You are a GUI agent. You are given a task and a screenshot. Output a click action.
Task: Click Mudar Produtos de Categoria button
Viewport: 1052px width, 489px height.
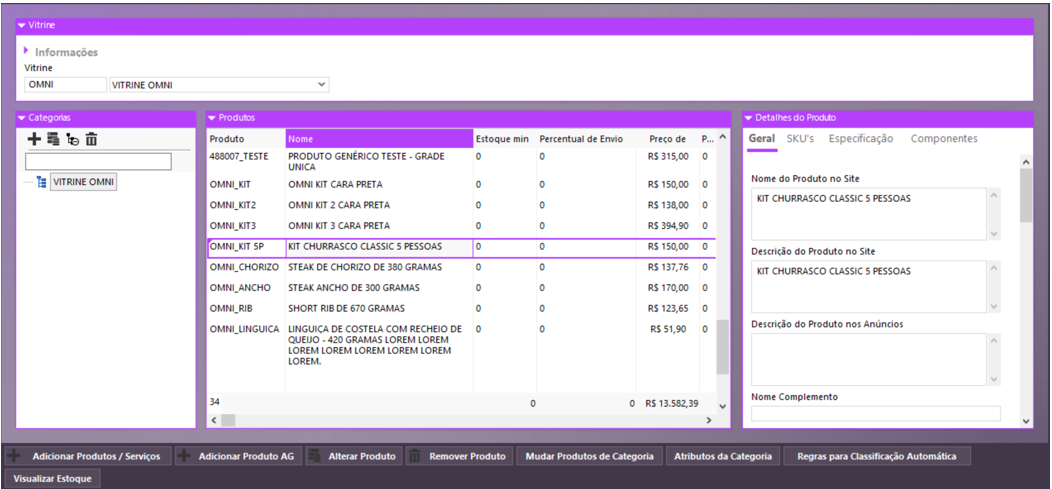tap(590, 456)
